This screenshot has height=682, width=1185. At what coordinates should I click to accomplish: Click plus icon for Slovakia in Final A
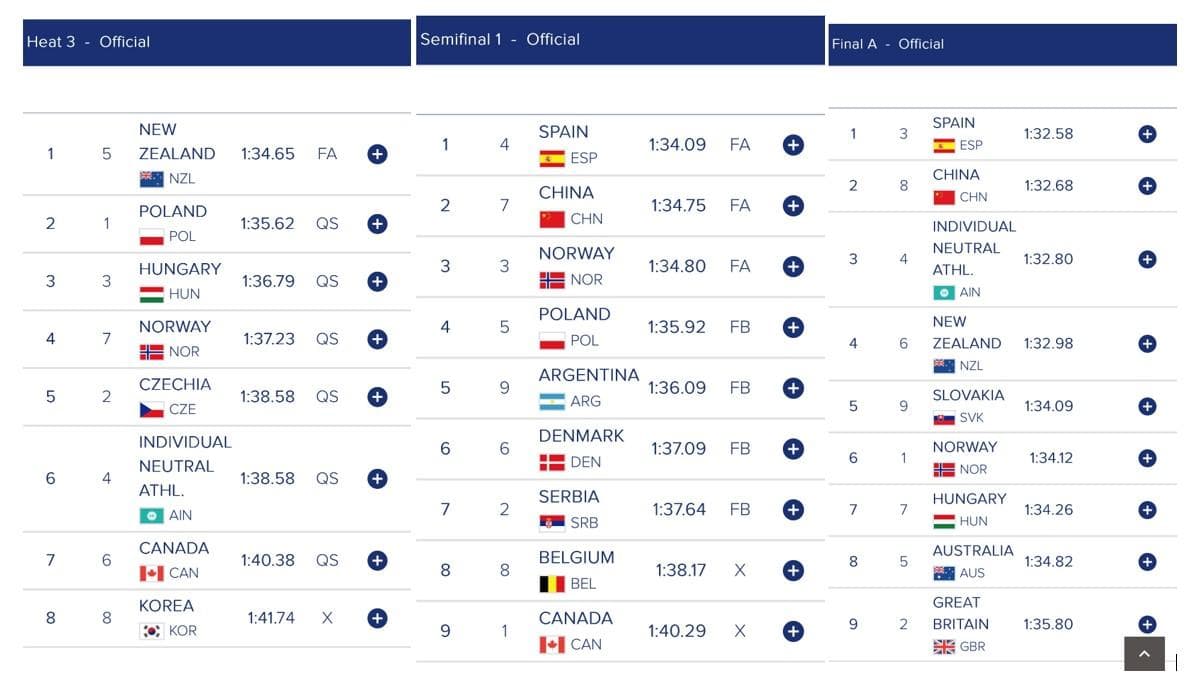pyautogui.click(x=1147, y=406)
